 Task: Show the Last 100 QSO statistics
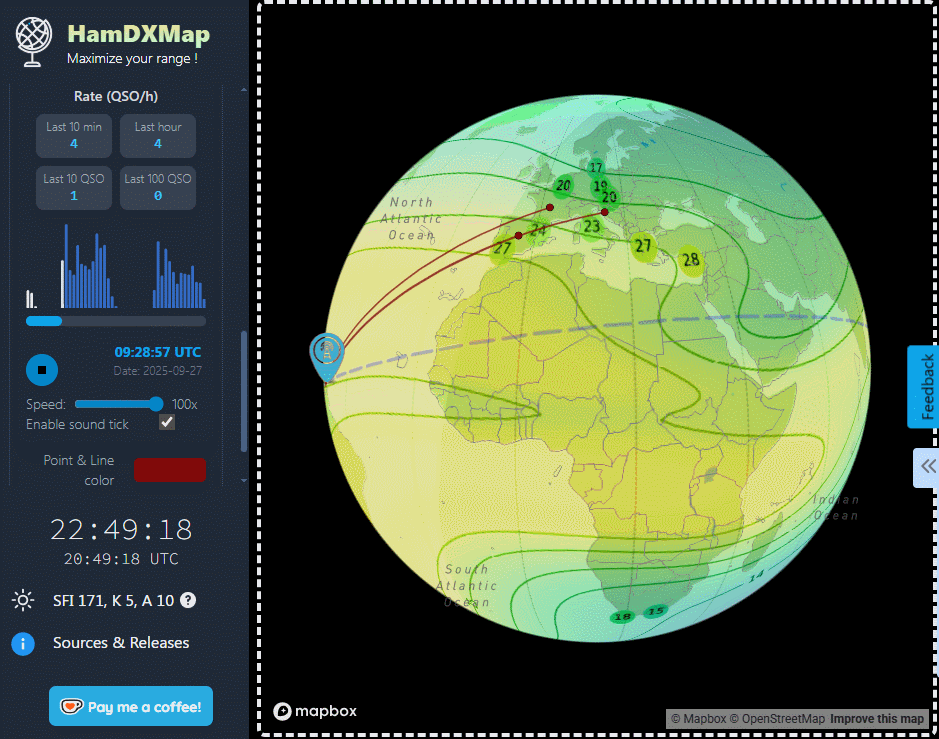click(x=158, y=188)
